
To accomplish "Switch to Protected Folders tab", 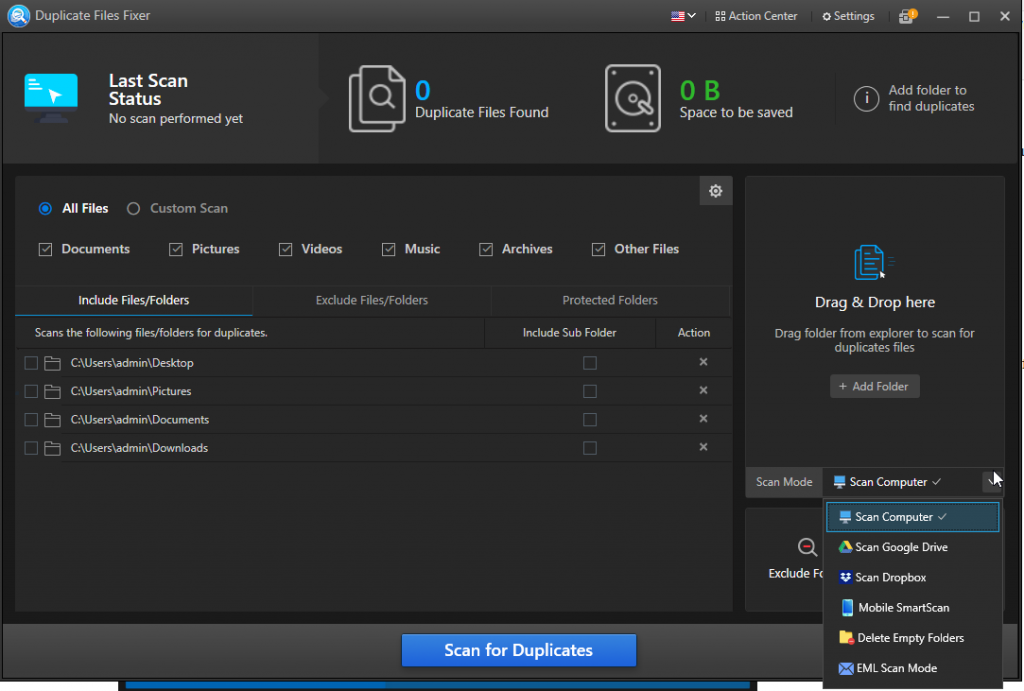I will 610,300.
